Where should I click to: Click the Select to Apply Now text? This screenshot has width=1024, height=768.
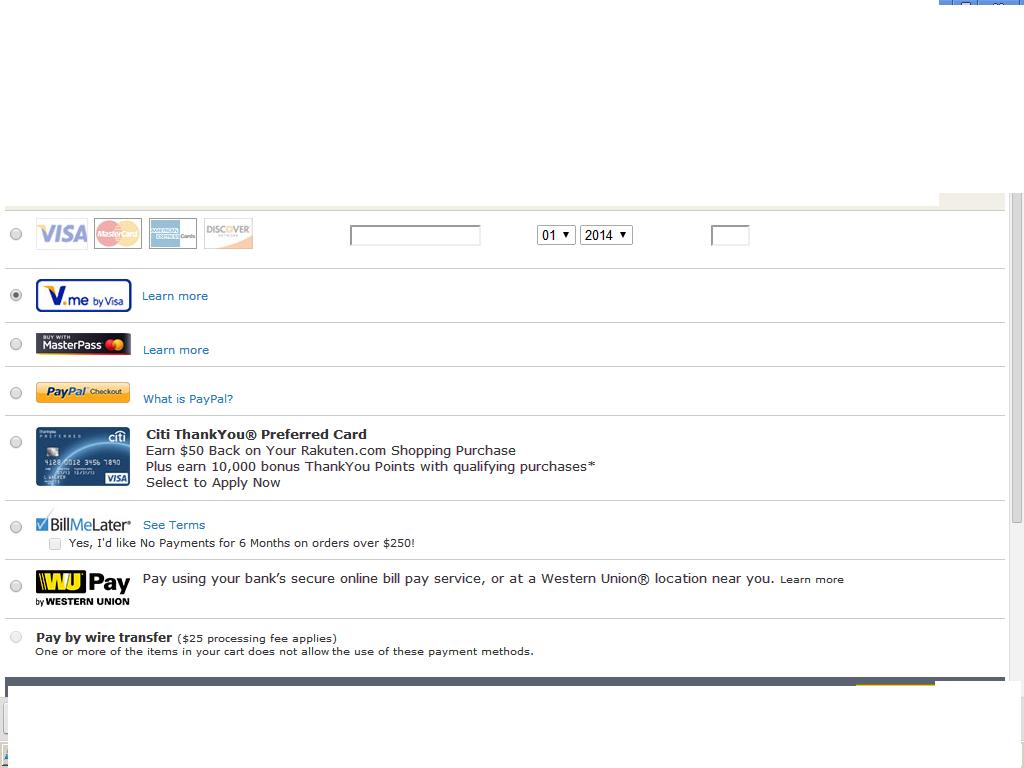213,483
